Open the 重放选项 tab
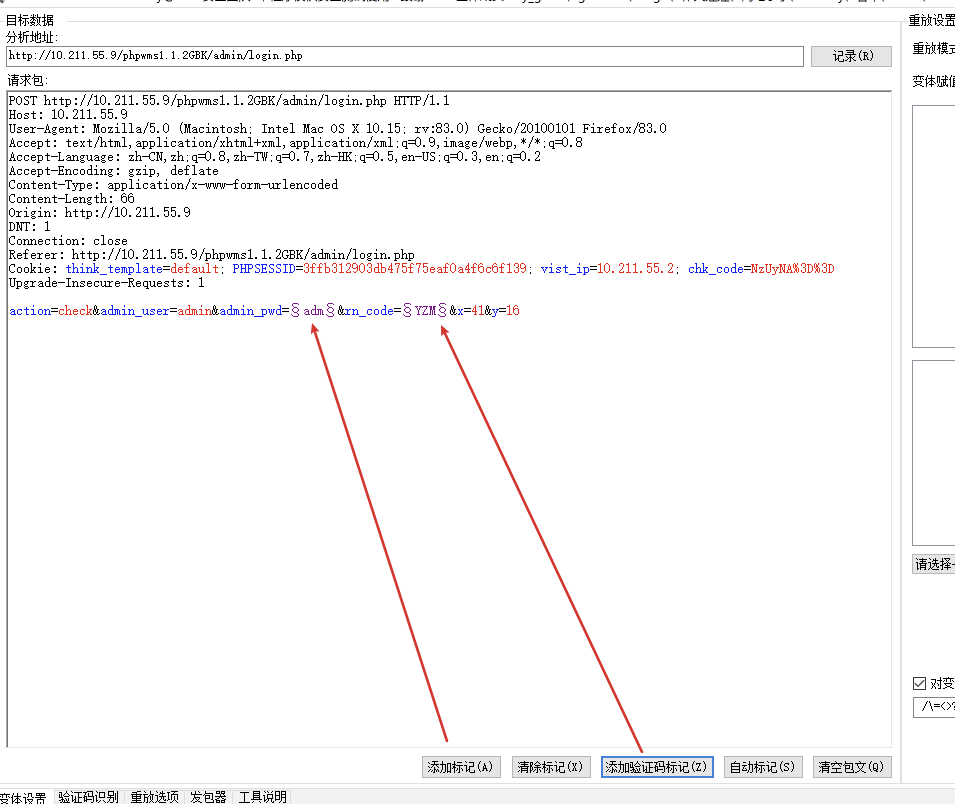This screenshot has height=804, width=955. tap(154, 797)
